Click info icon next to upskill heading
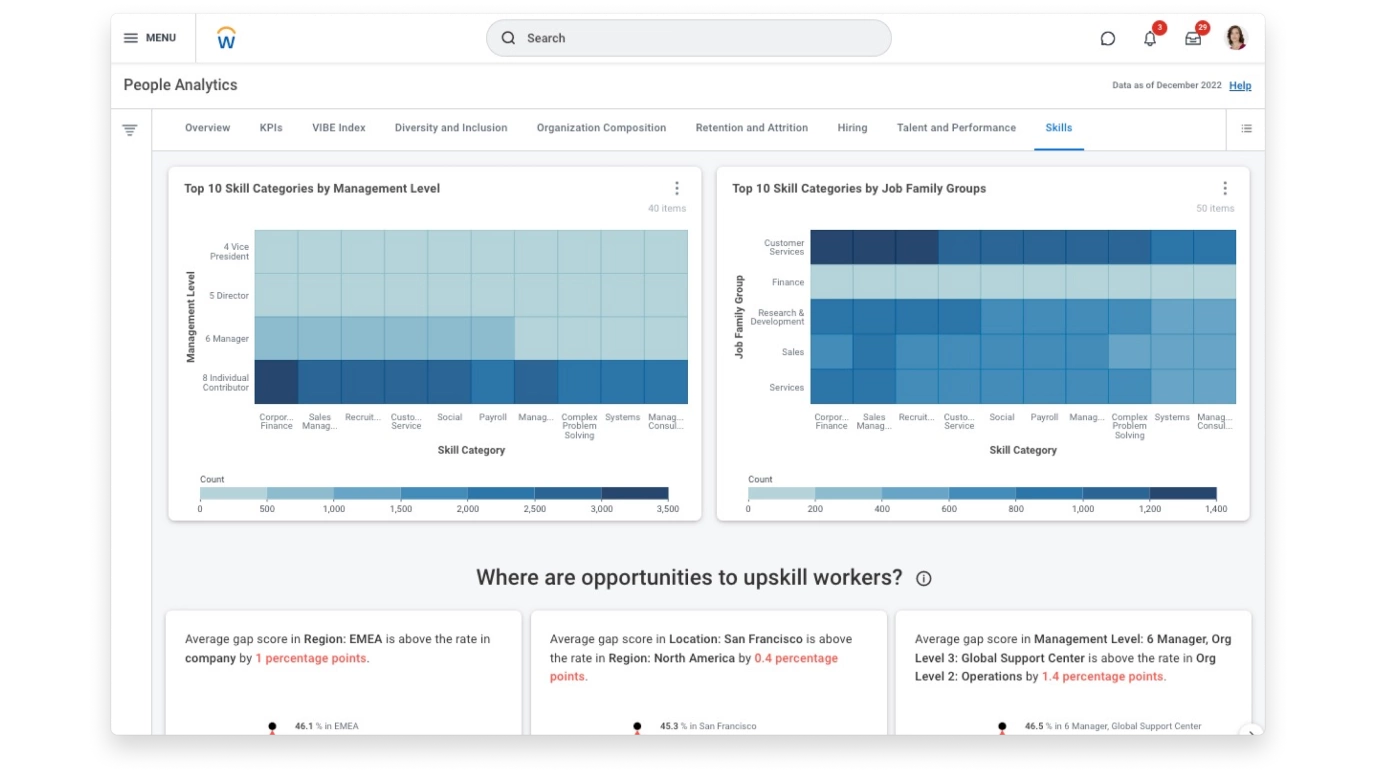1376x774 pixels. click(924, 578)
